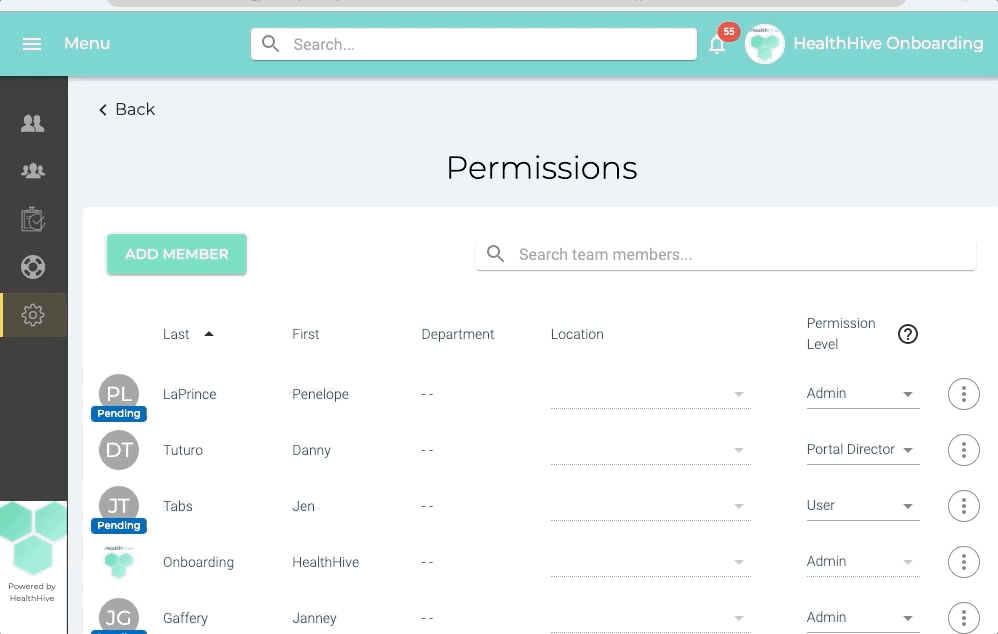
Task: Click the notifications bell icon
Action: tap(717, 44)
